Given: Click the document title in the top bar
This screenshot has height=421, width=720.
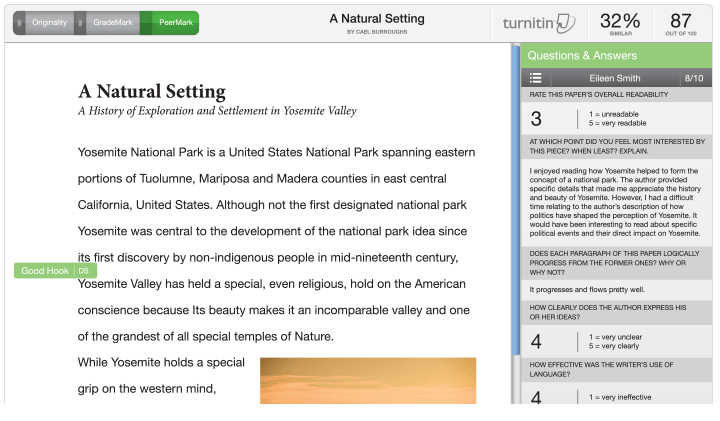Looking at the screenshot, I should pos(377,19).
